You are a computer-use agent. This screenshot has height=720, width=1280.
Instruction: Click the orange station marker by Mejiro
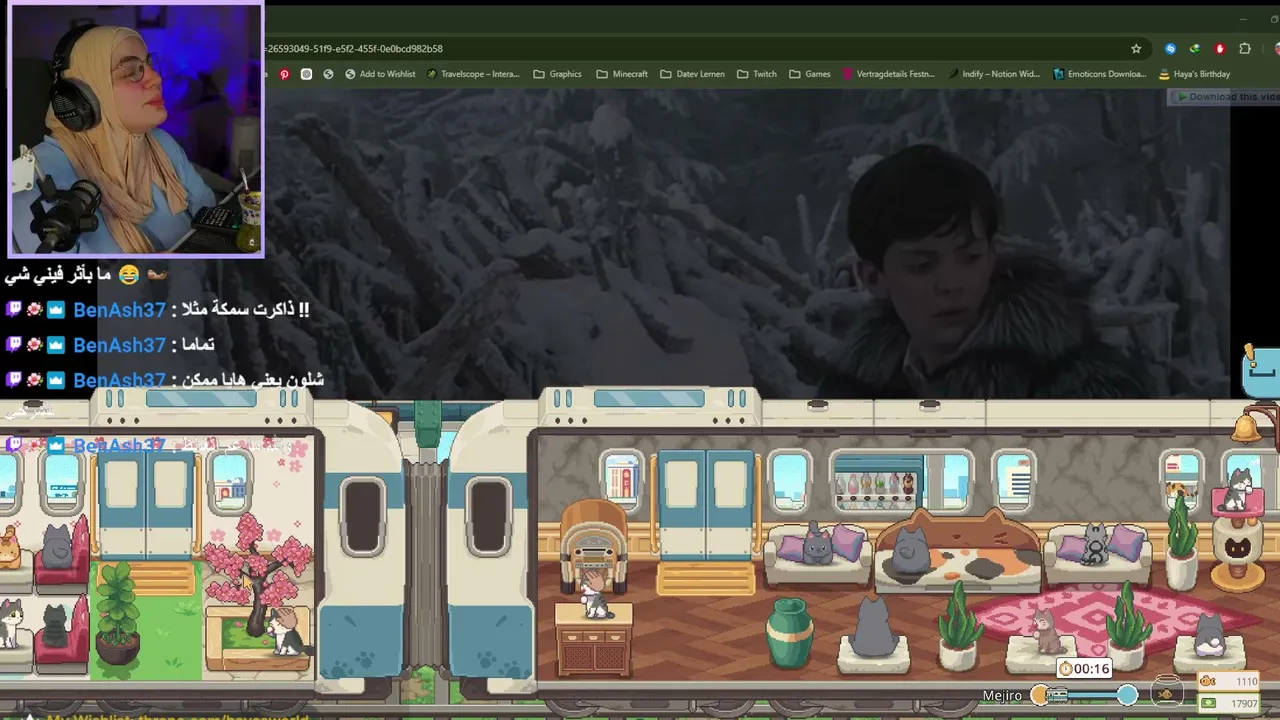(x=1040, y=695)
